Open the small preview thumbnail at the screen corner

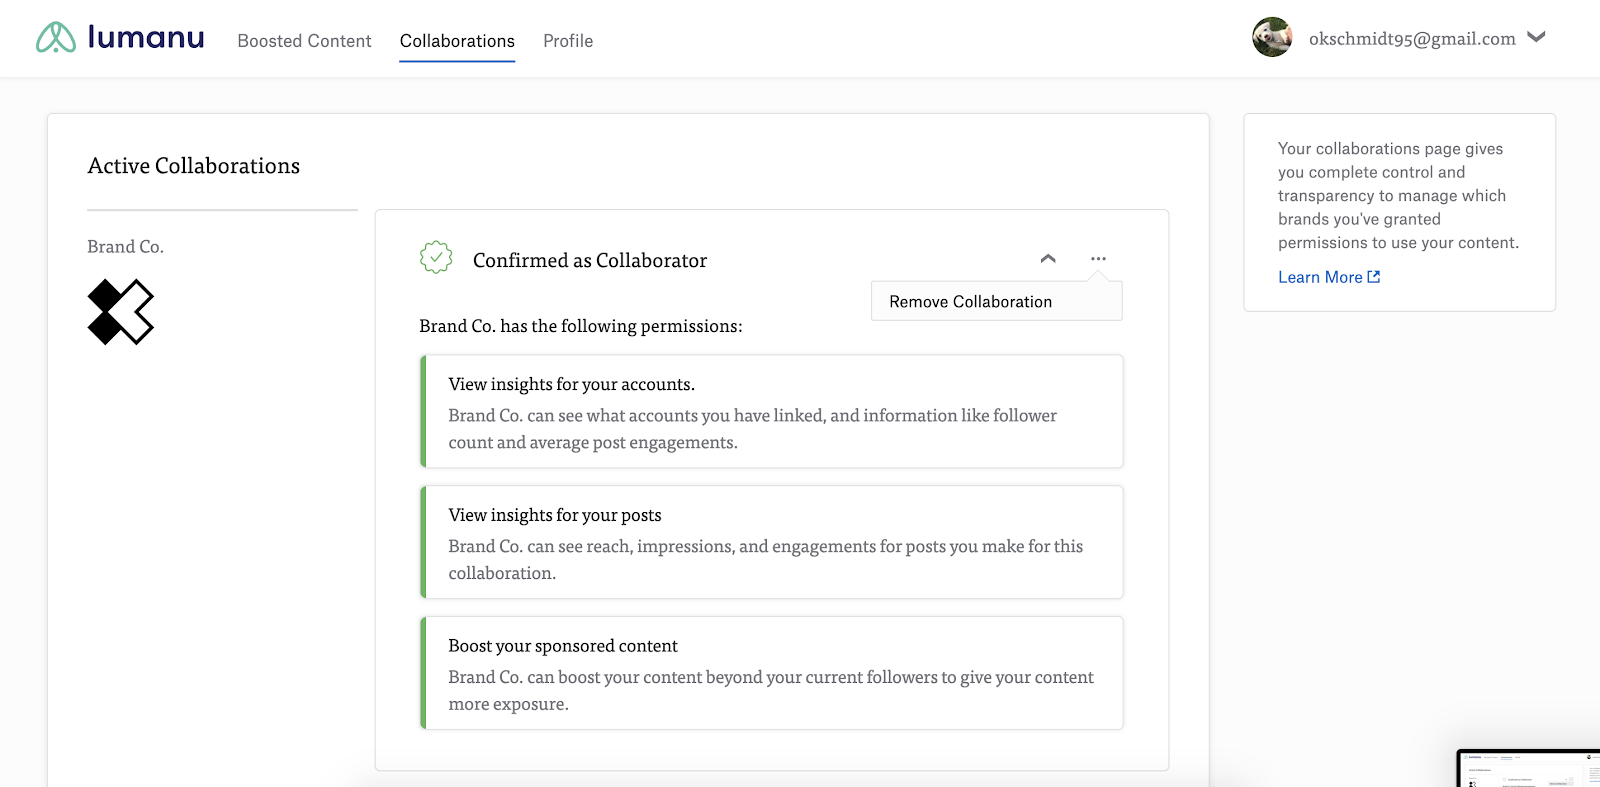coord(1528,768)
